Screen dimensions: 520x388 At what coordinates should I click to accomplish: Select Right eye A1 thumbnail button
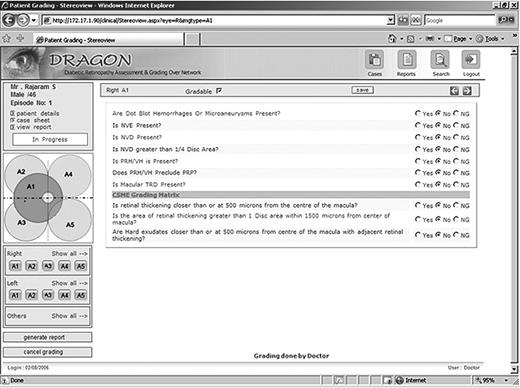pyautogui.click(x=15, y=266)
